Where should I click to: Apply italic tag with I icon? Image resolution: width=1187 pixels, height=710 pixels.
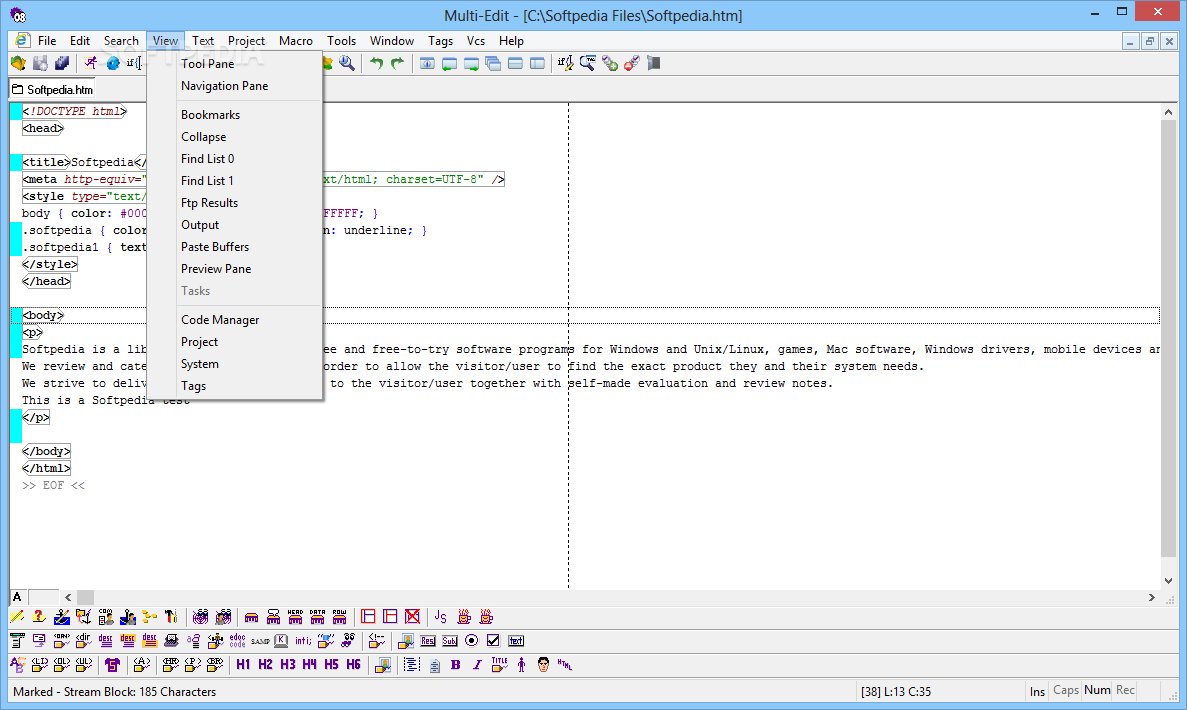[477, 665]
